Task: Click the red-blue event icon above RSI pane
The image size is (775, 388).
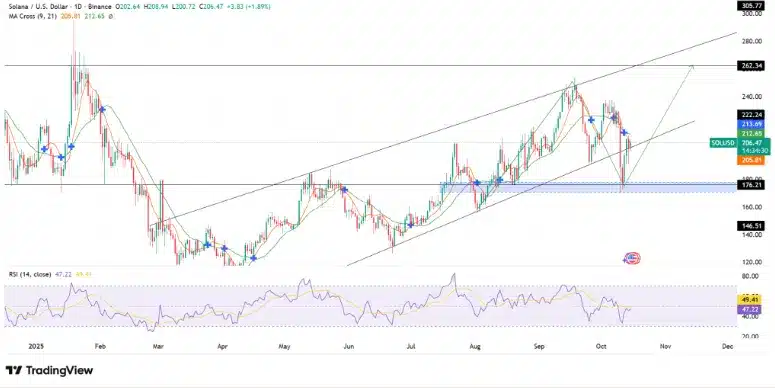Action: tap(632, 258)
